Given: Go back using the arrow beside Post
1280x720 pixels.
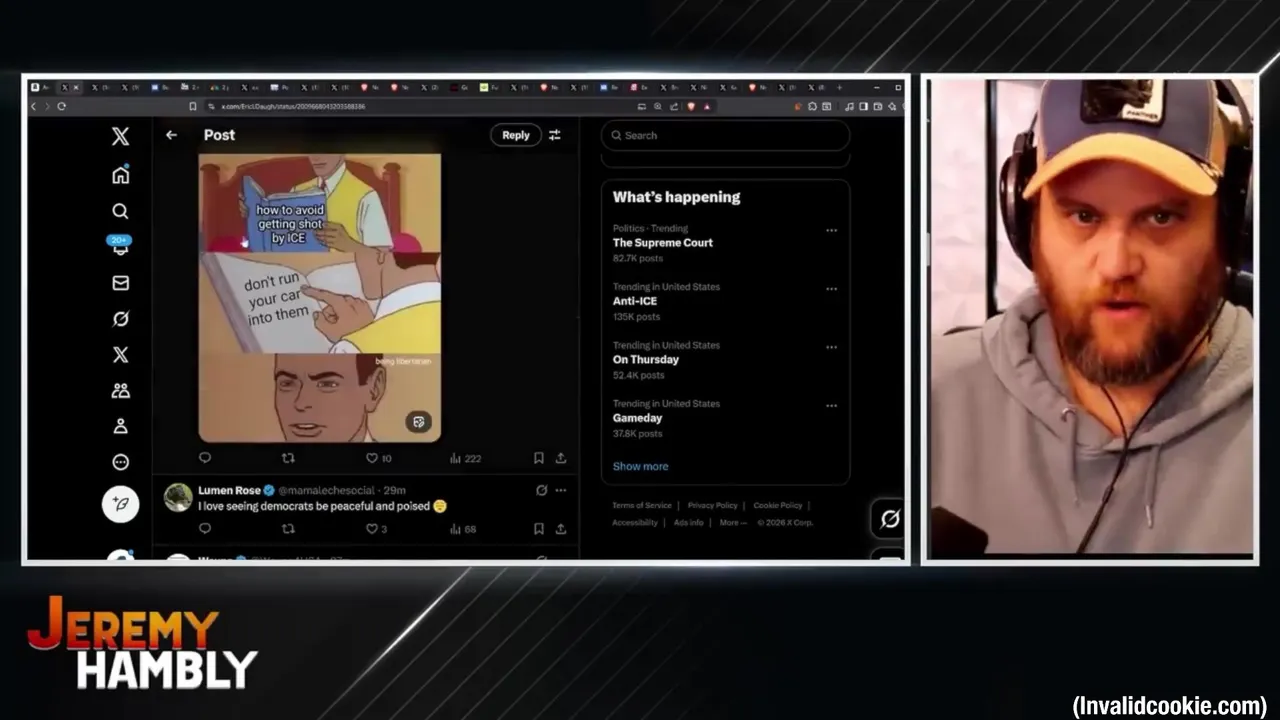Looking at the screenshot, I should click(x=171, y=135).
